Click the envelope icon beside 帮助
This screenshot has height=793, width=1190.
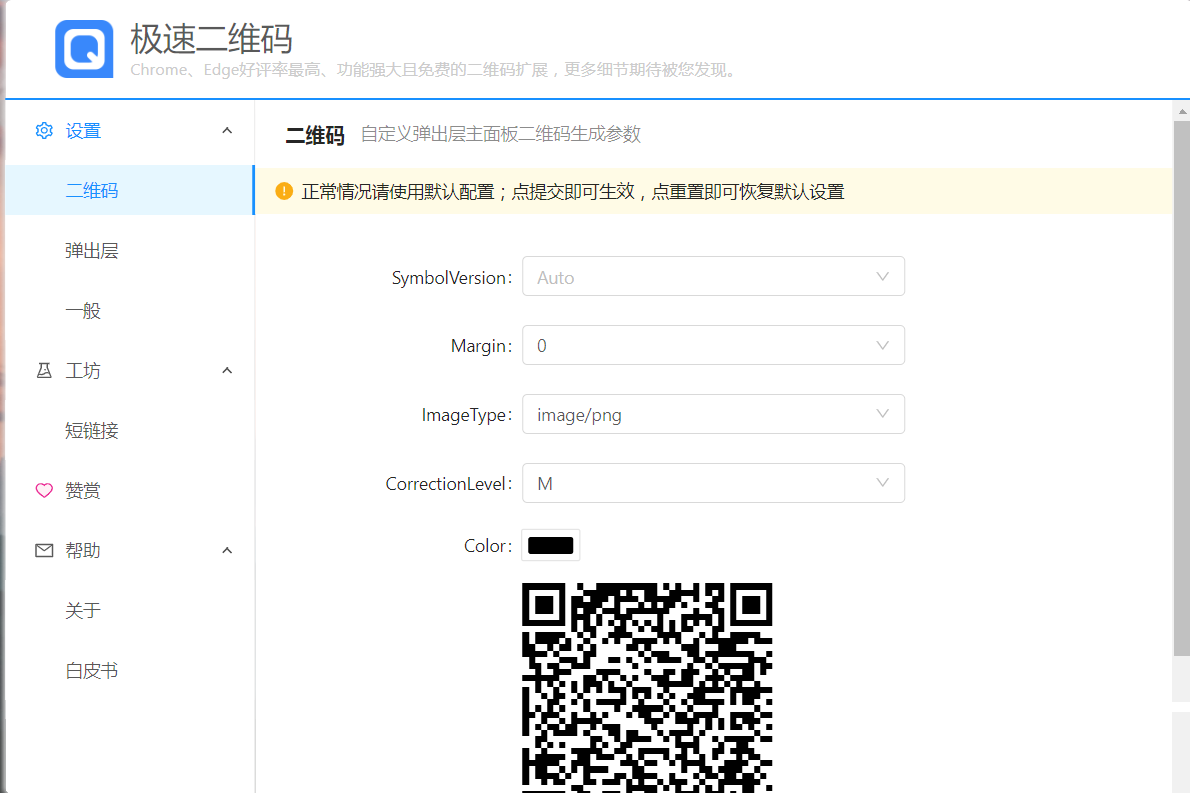coord(45,550)
